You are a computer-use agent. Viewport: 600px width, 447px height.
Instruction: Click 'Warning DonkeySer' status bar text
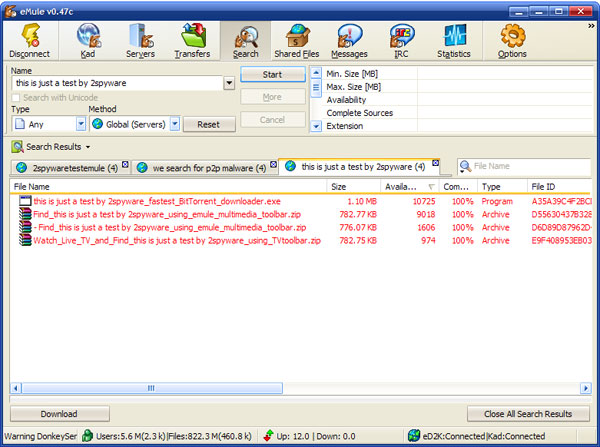point(41,436)
